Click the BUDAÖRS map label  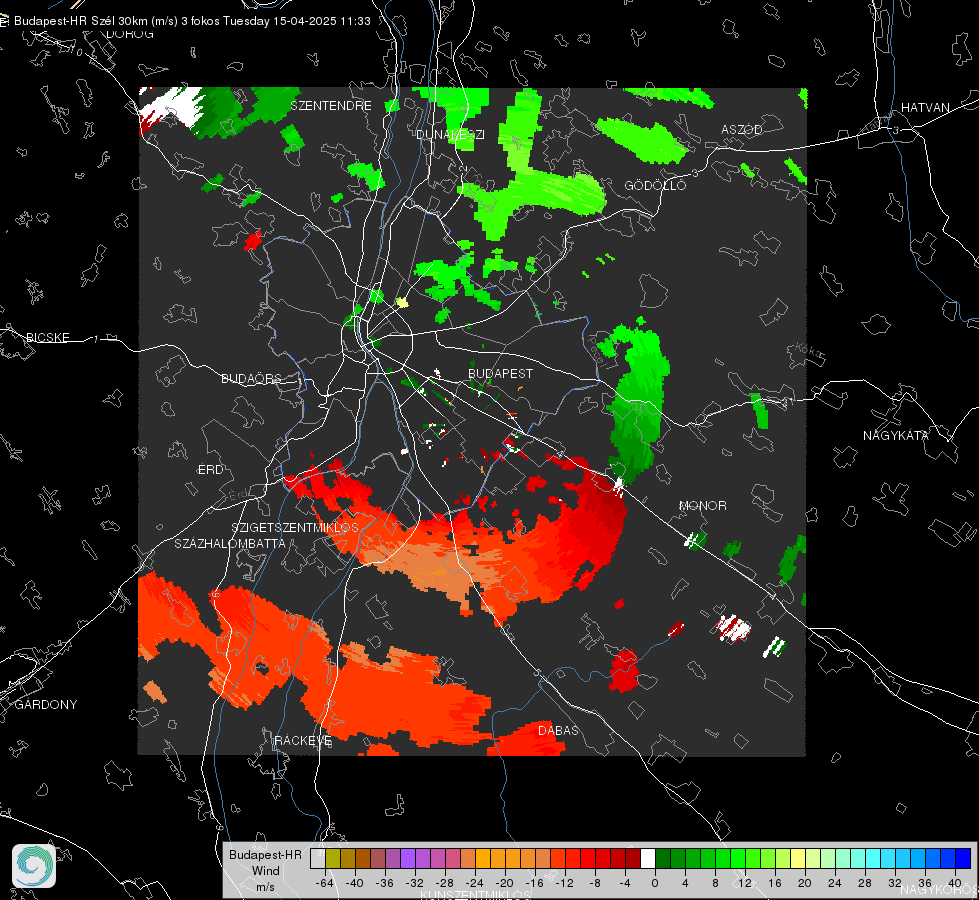[251, 378]
